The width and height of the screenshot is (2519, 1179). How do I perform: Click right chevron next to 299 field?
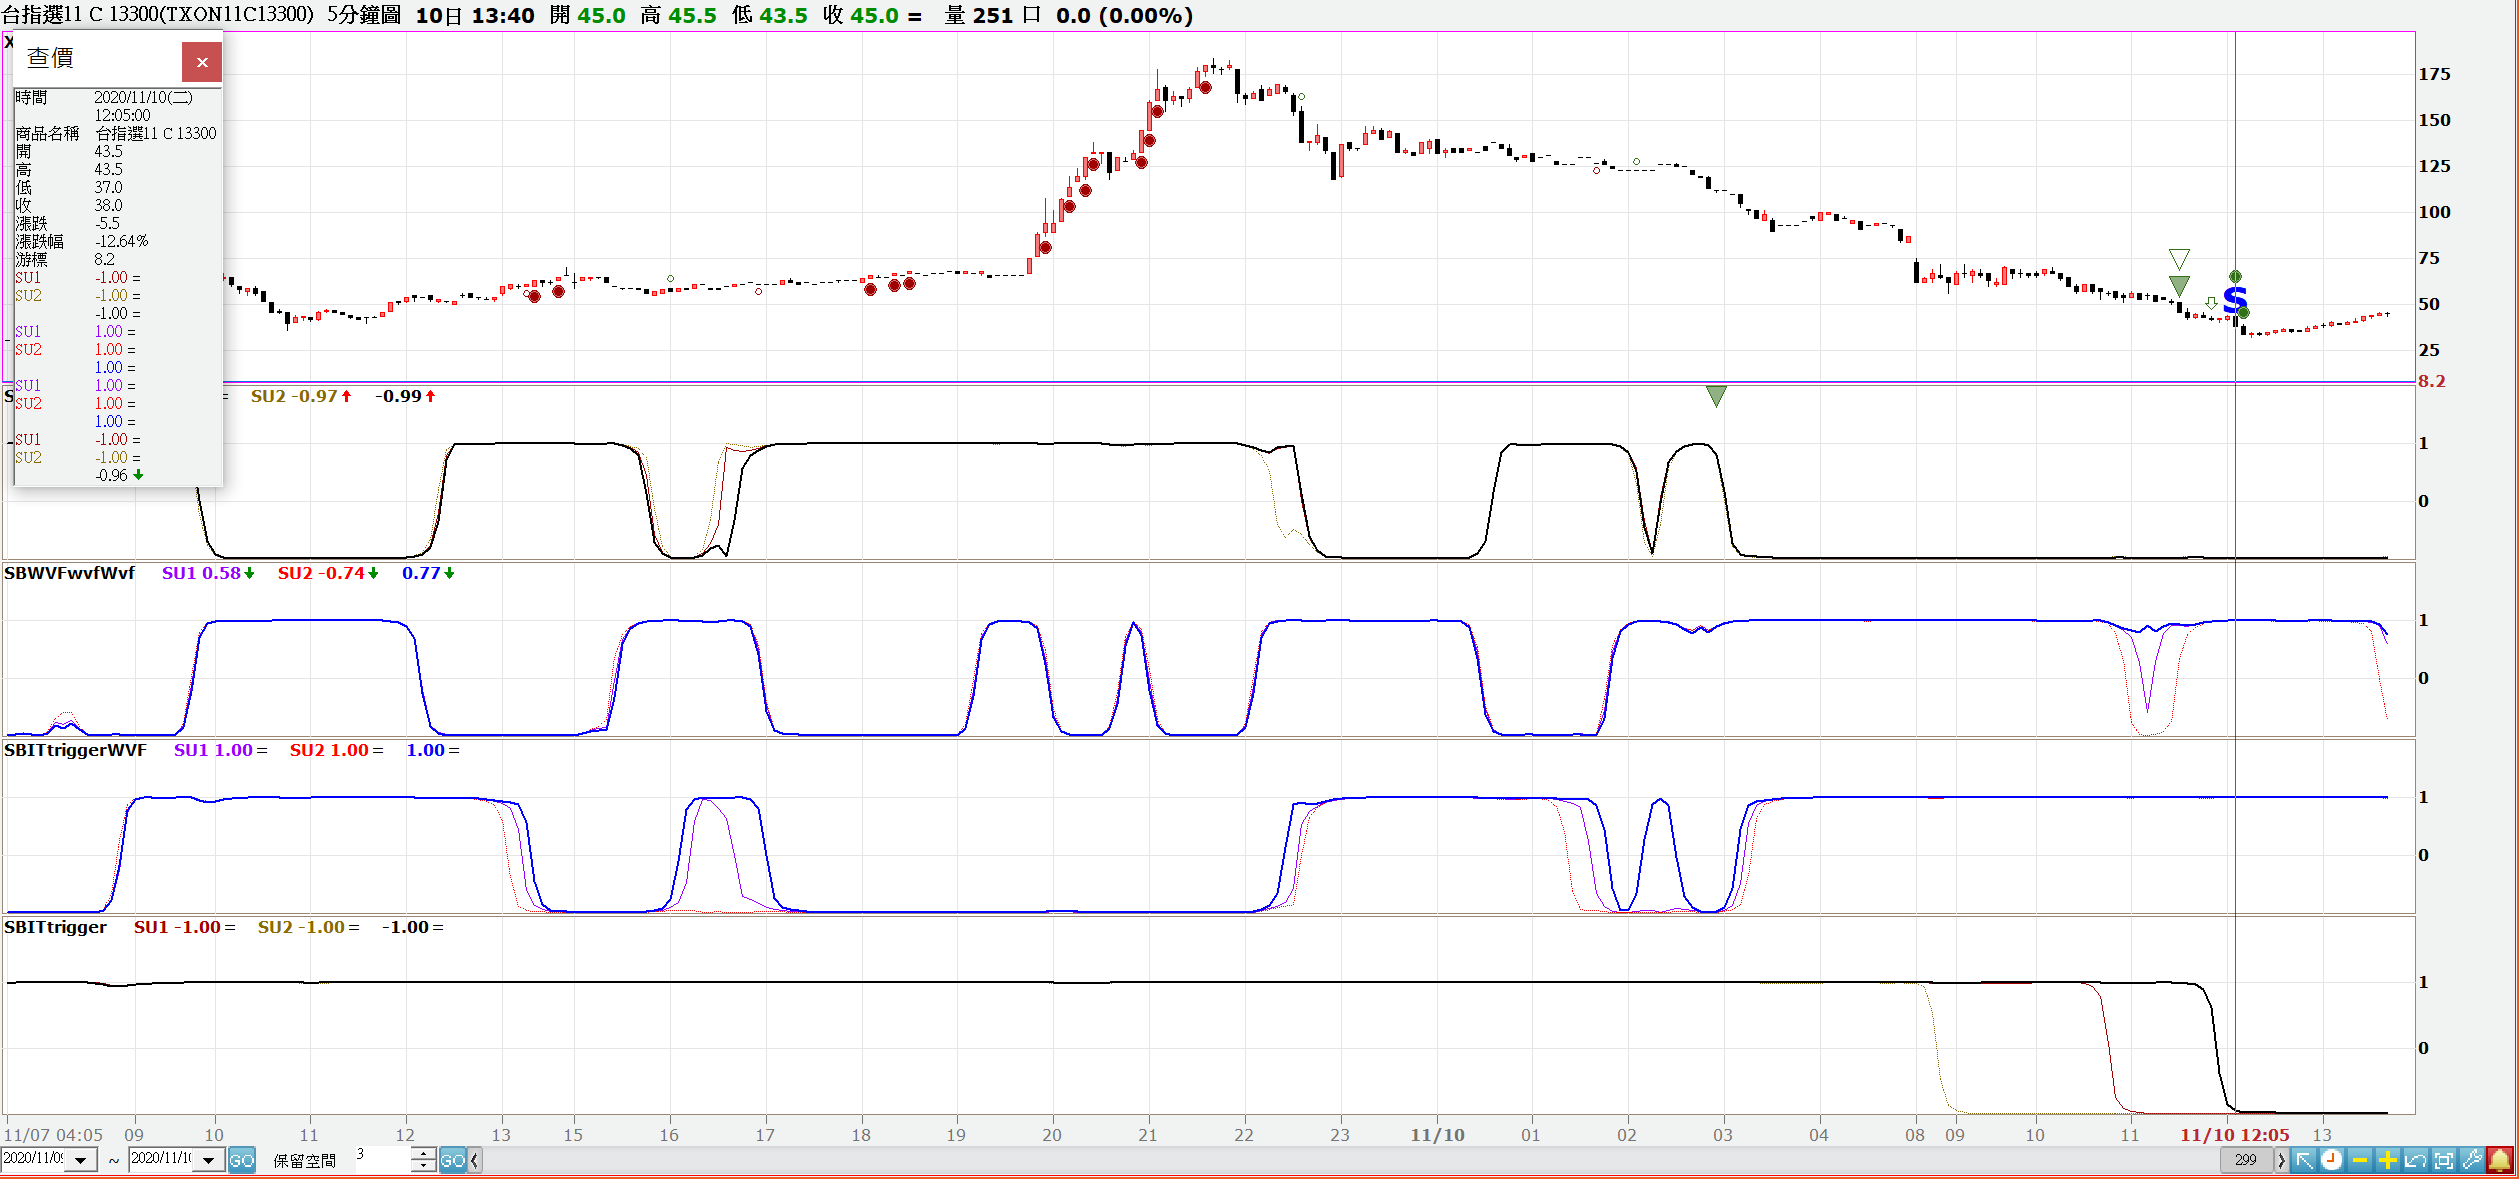pyautogui.click(x=2281, y=1160)
